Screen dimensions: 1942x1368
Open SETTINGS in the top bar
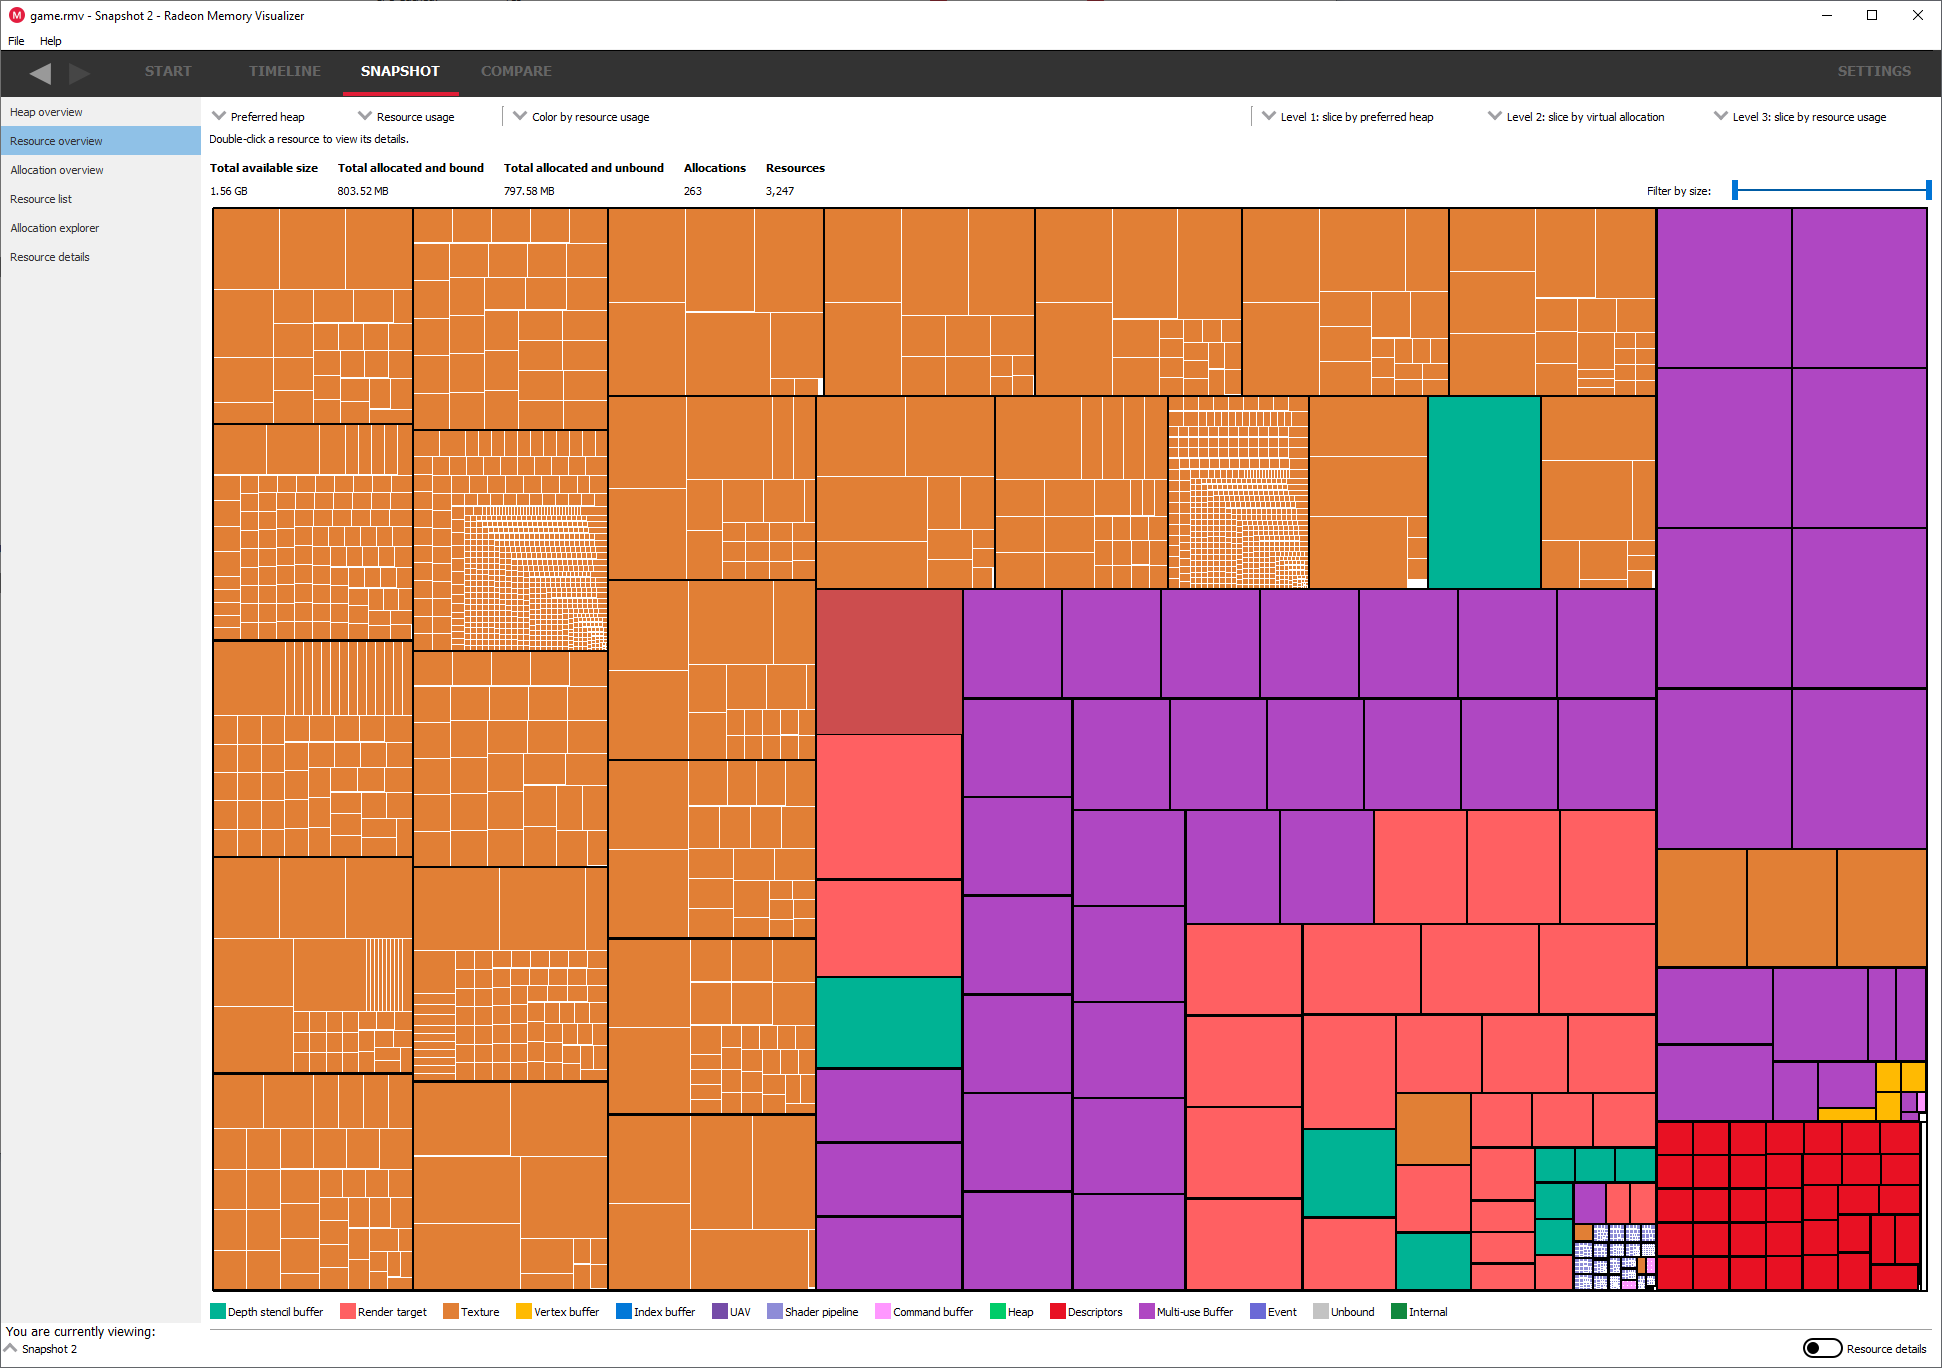pyautogui.click(x=1874, y=71)
